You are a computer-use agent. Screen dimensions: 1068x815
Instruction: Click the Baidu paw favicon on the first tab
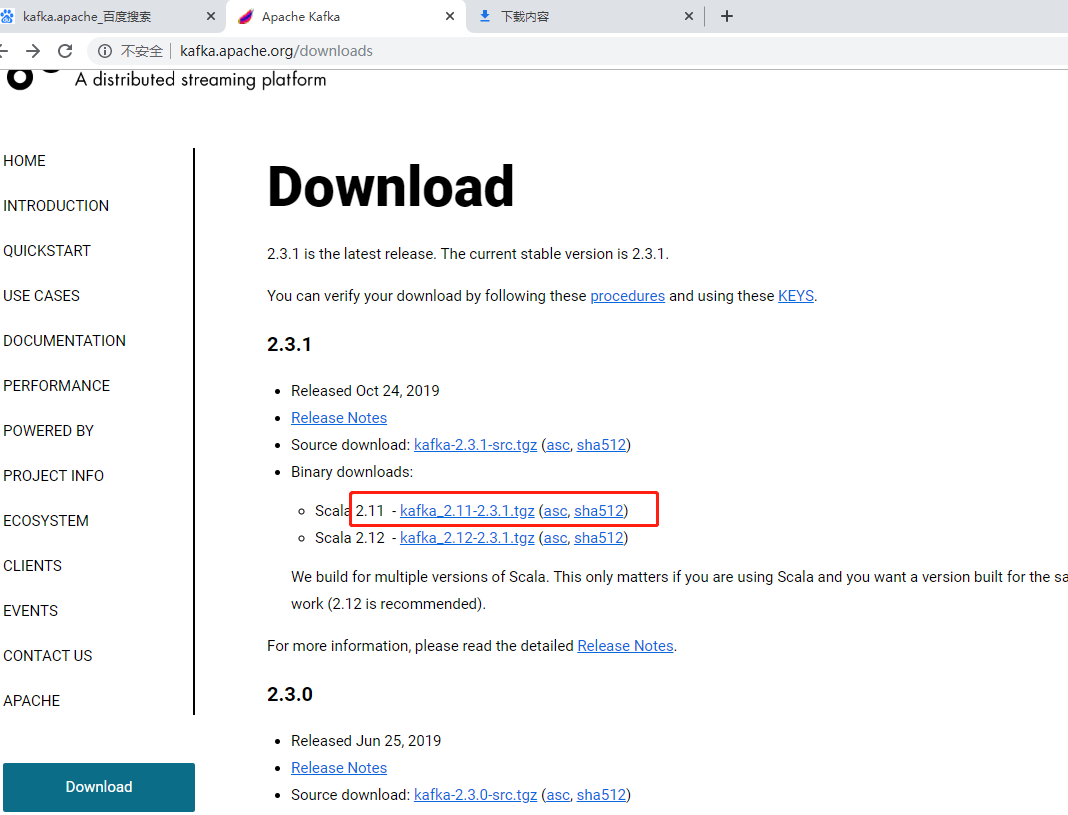7,16
